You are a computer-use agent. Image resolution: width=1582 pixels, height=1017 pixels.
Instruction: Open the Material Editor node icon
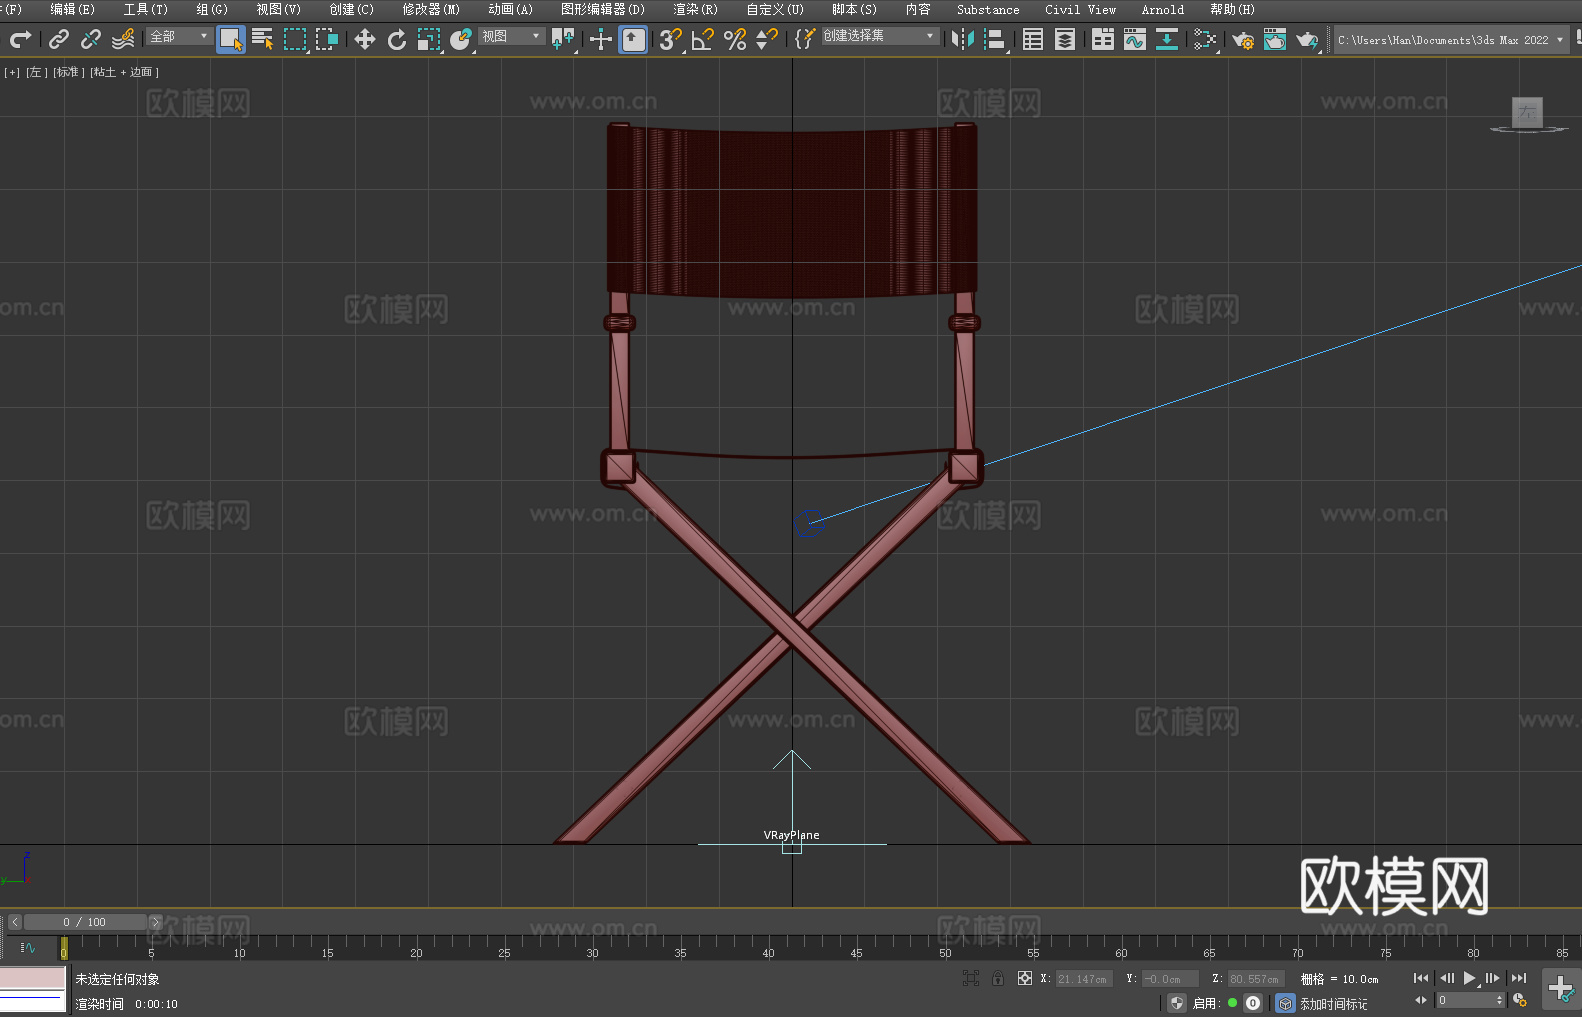[1205, 39]
